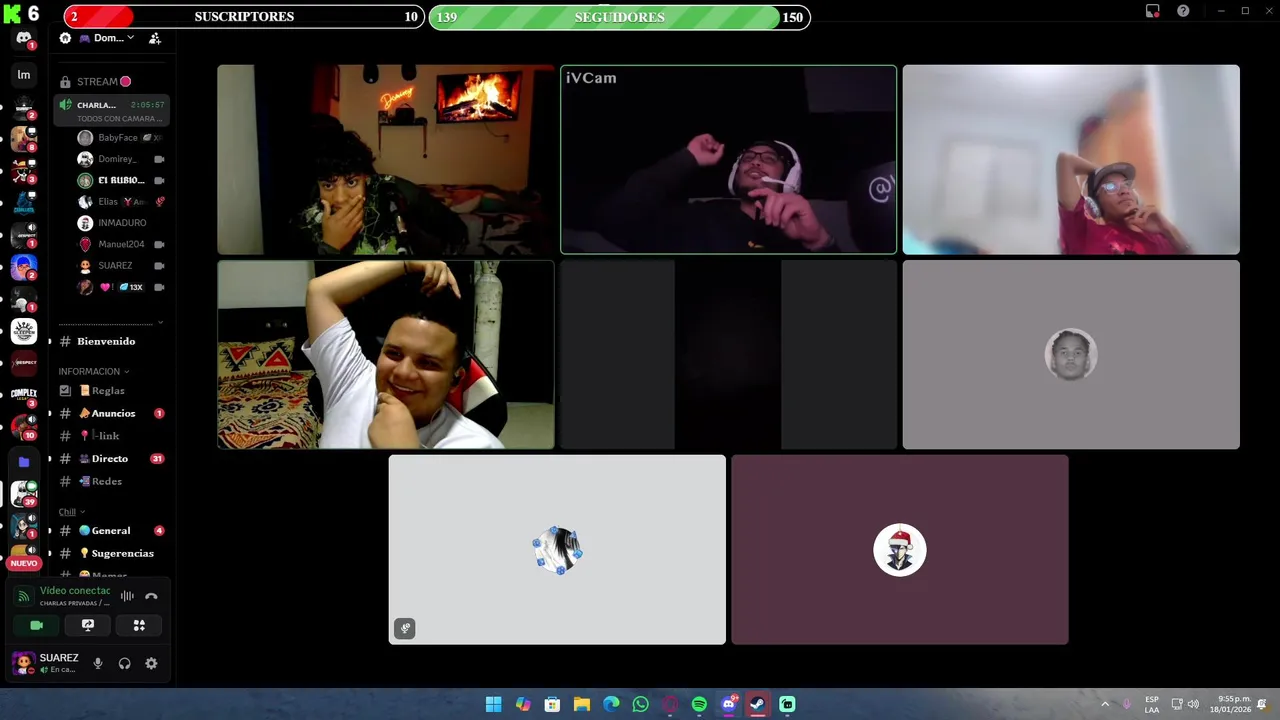Click the SEGUIDORES progress bar
1280x720 pixels.
tap(620, 17)
